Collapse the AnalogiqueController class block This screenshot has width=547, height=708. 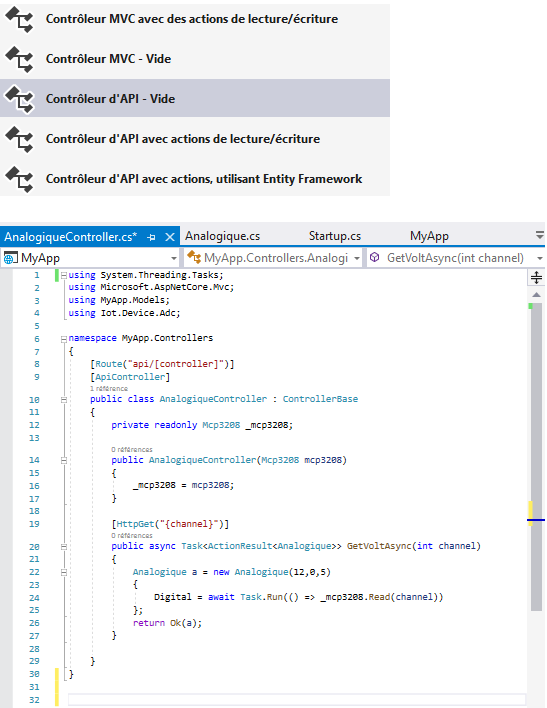click(x=64, y=400)
